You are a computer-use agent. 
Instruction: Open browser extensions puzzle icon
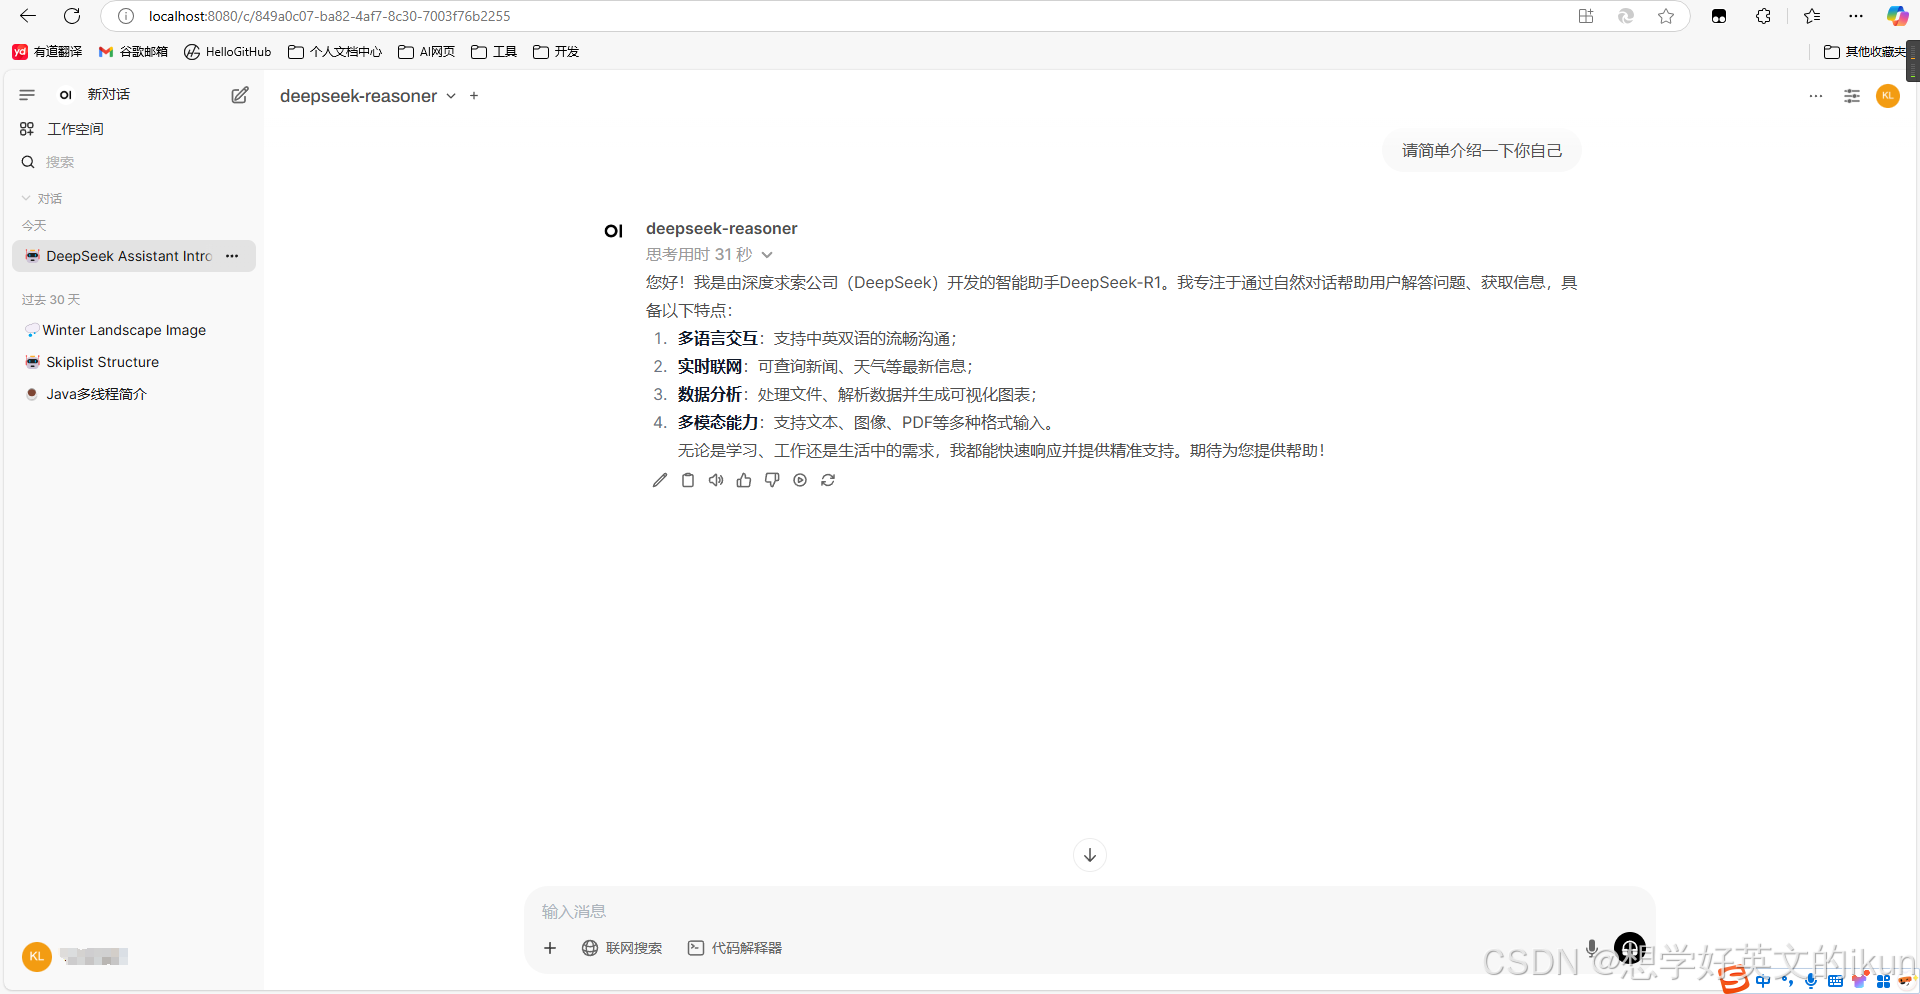tap(1763, 16)
